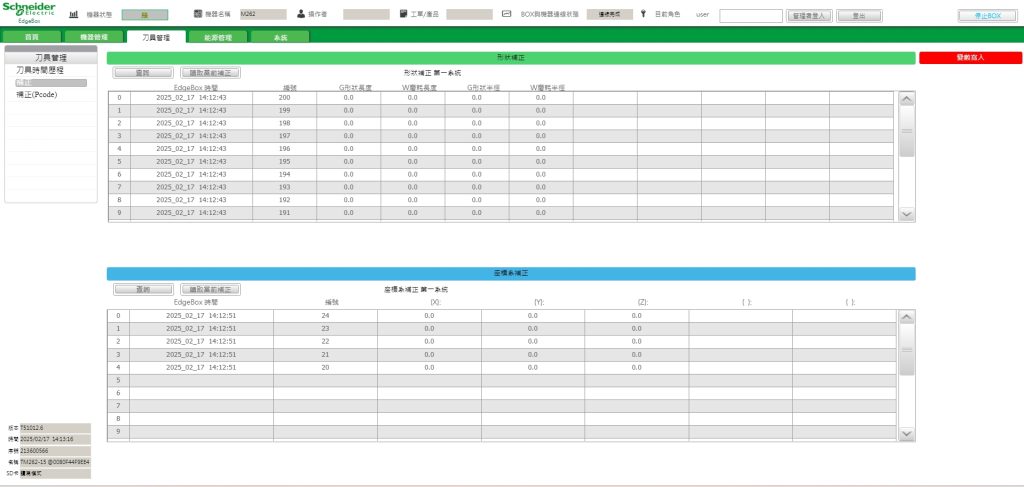Open 補正(Pcode) in the sidebar

pyautogui.click(x=37, y=95)
